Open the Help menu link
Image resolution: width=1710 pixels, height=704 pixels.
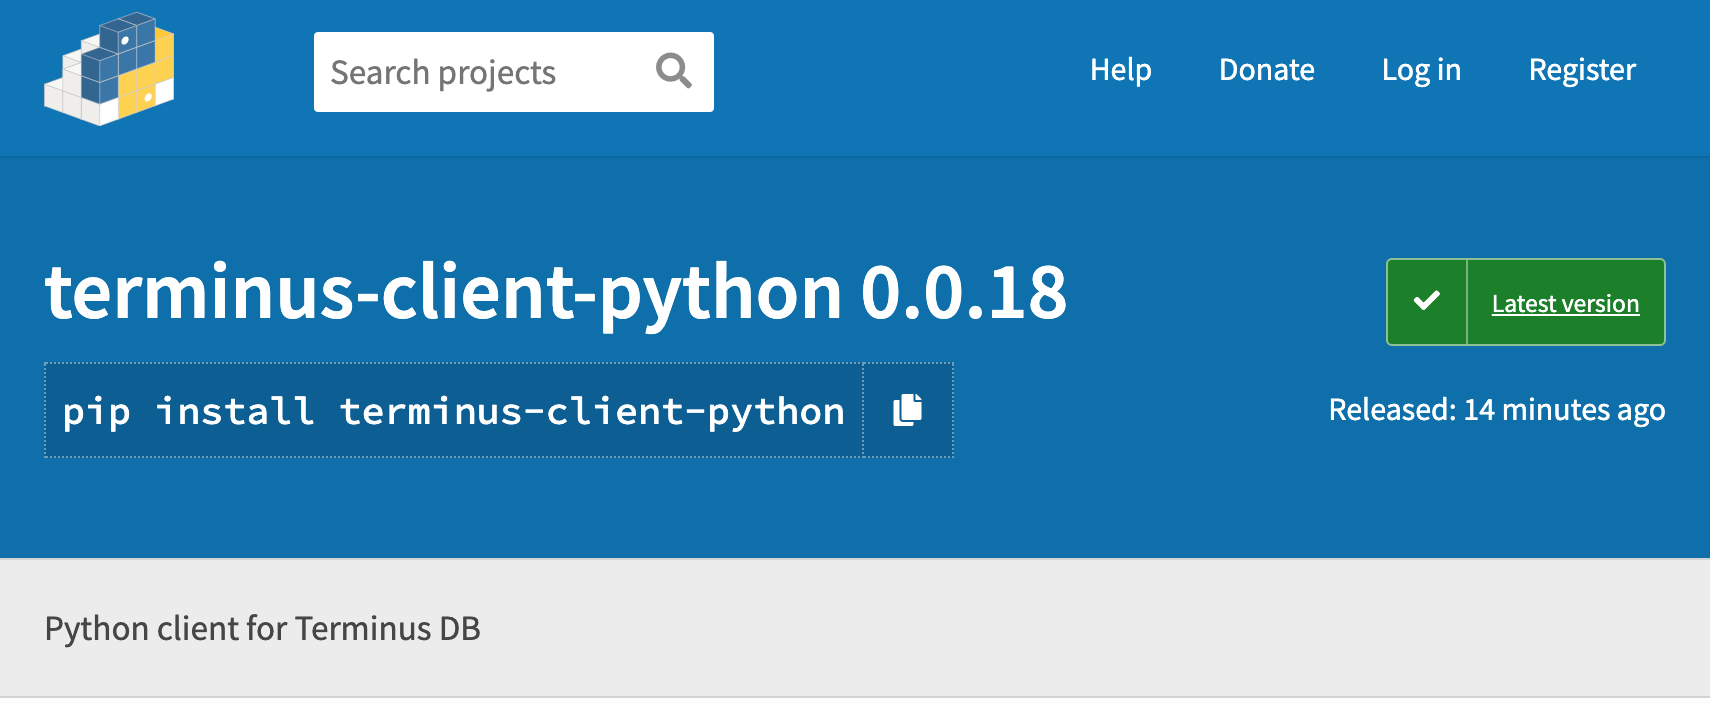tap(1120, 70)
